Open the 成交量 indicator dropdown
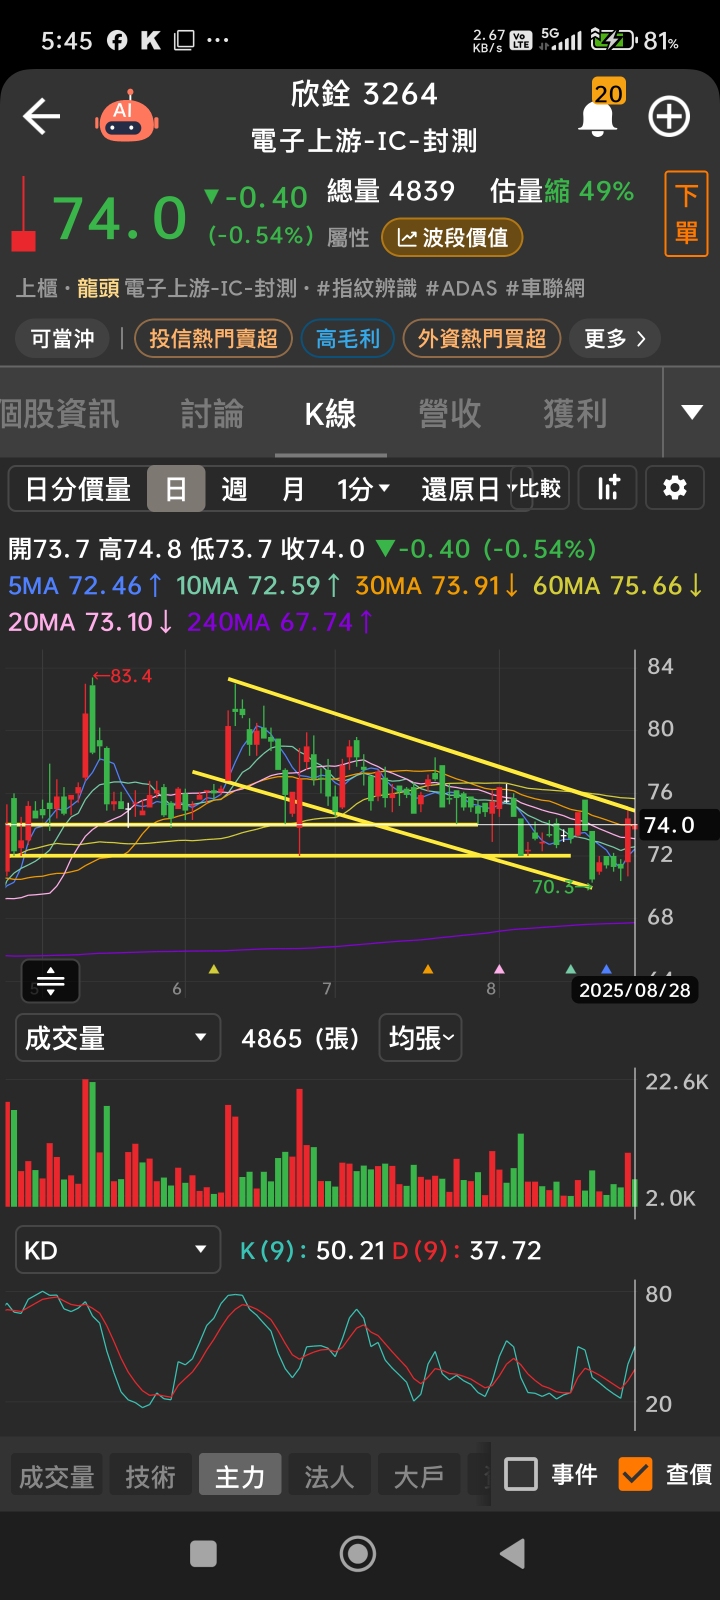Screen dimensions: 720x1600 click(x=117, y=1038)
